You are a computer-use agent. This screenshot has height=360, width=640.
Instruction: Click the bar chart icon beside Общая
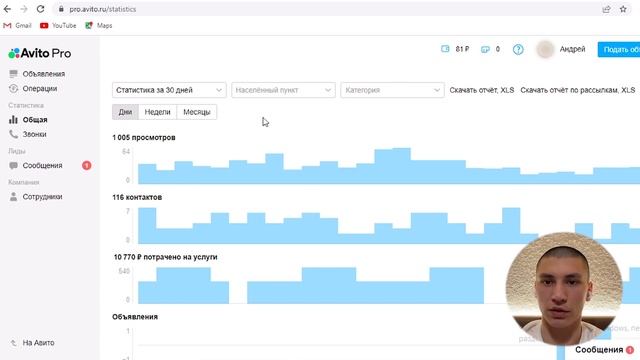tap(13, 120)
